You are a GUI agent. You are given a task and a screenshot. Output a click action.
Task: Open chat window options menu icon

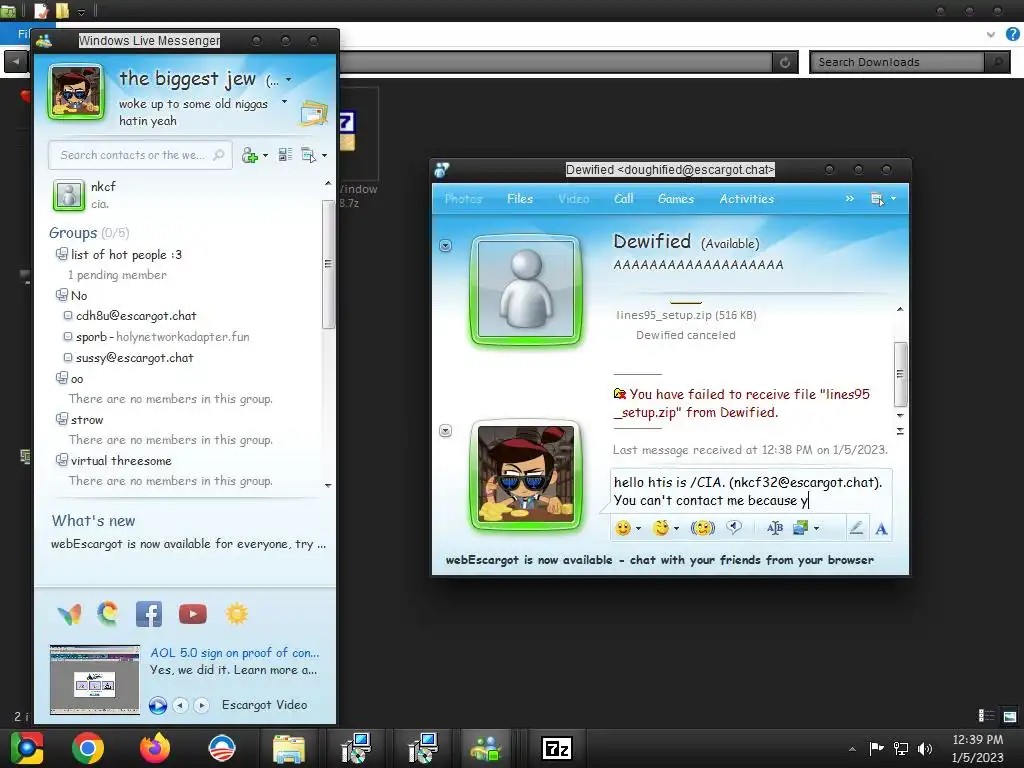pos(877,199)
